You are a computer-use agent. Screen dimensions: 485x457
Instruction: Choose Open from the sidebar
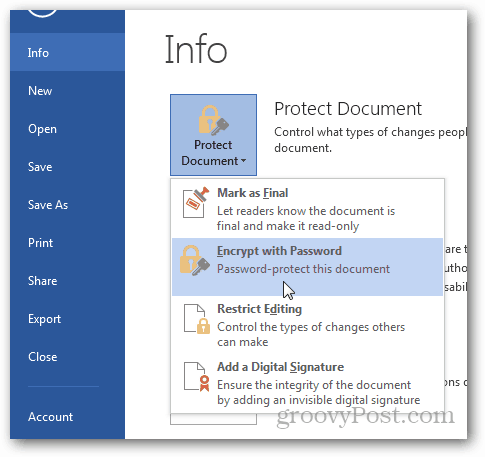pos(42,129)
